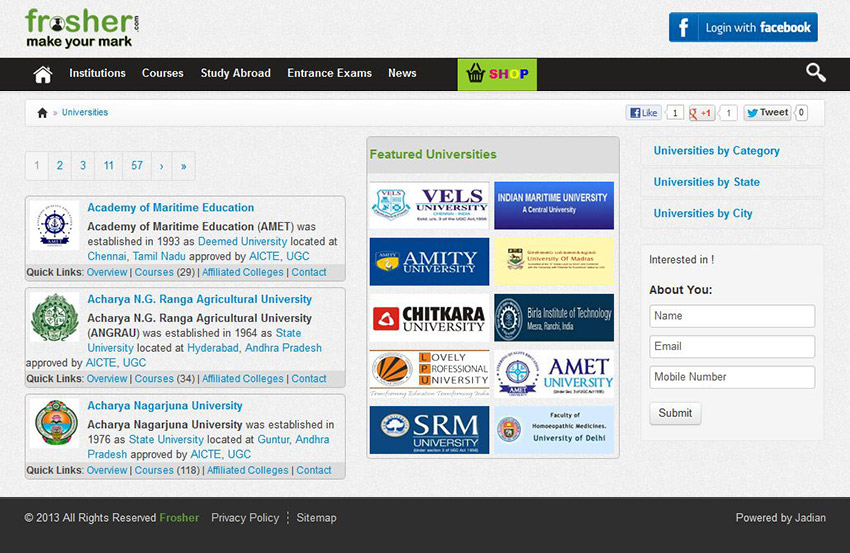Open Academy of Maritime Education logo thumbnail
Image resolution: width=850 pixels, height=553 pixels.
coord(54,225)
